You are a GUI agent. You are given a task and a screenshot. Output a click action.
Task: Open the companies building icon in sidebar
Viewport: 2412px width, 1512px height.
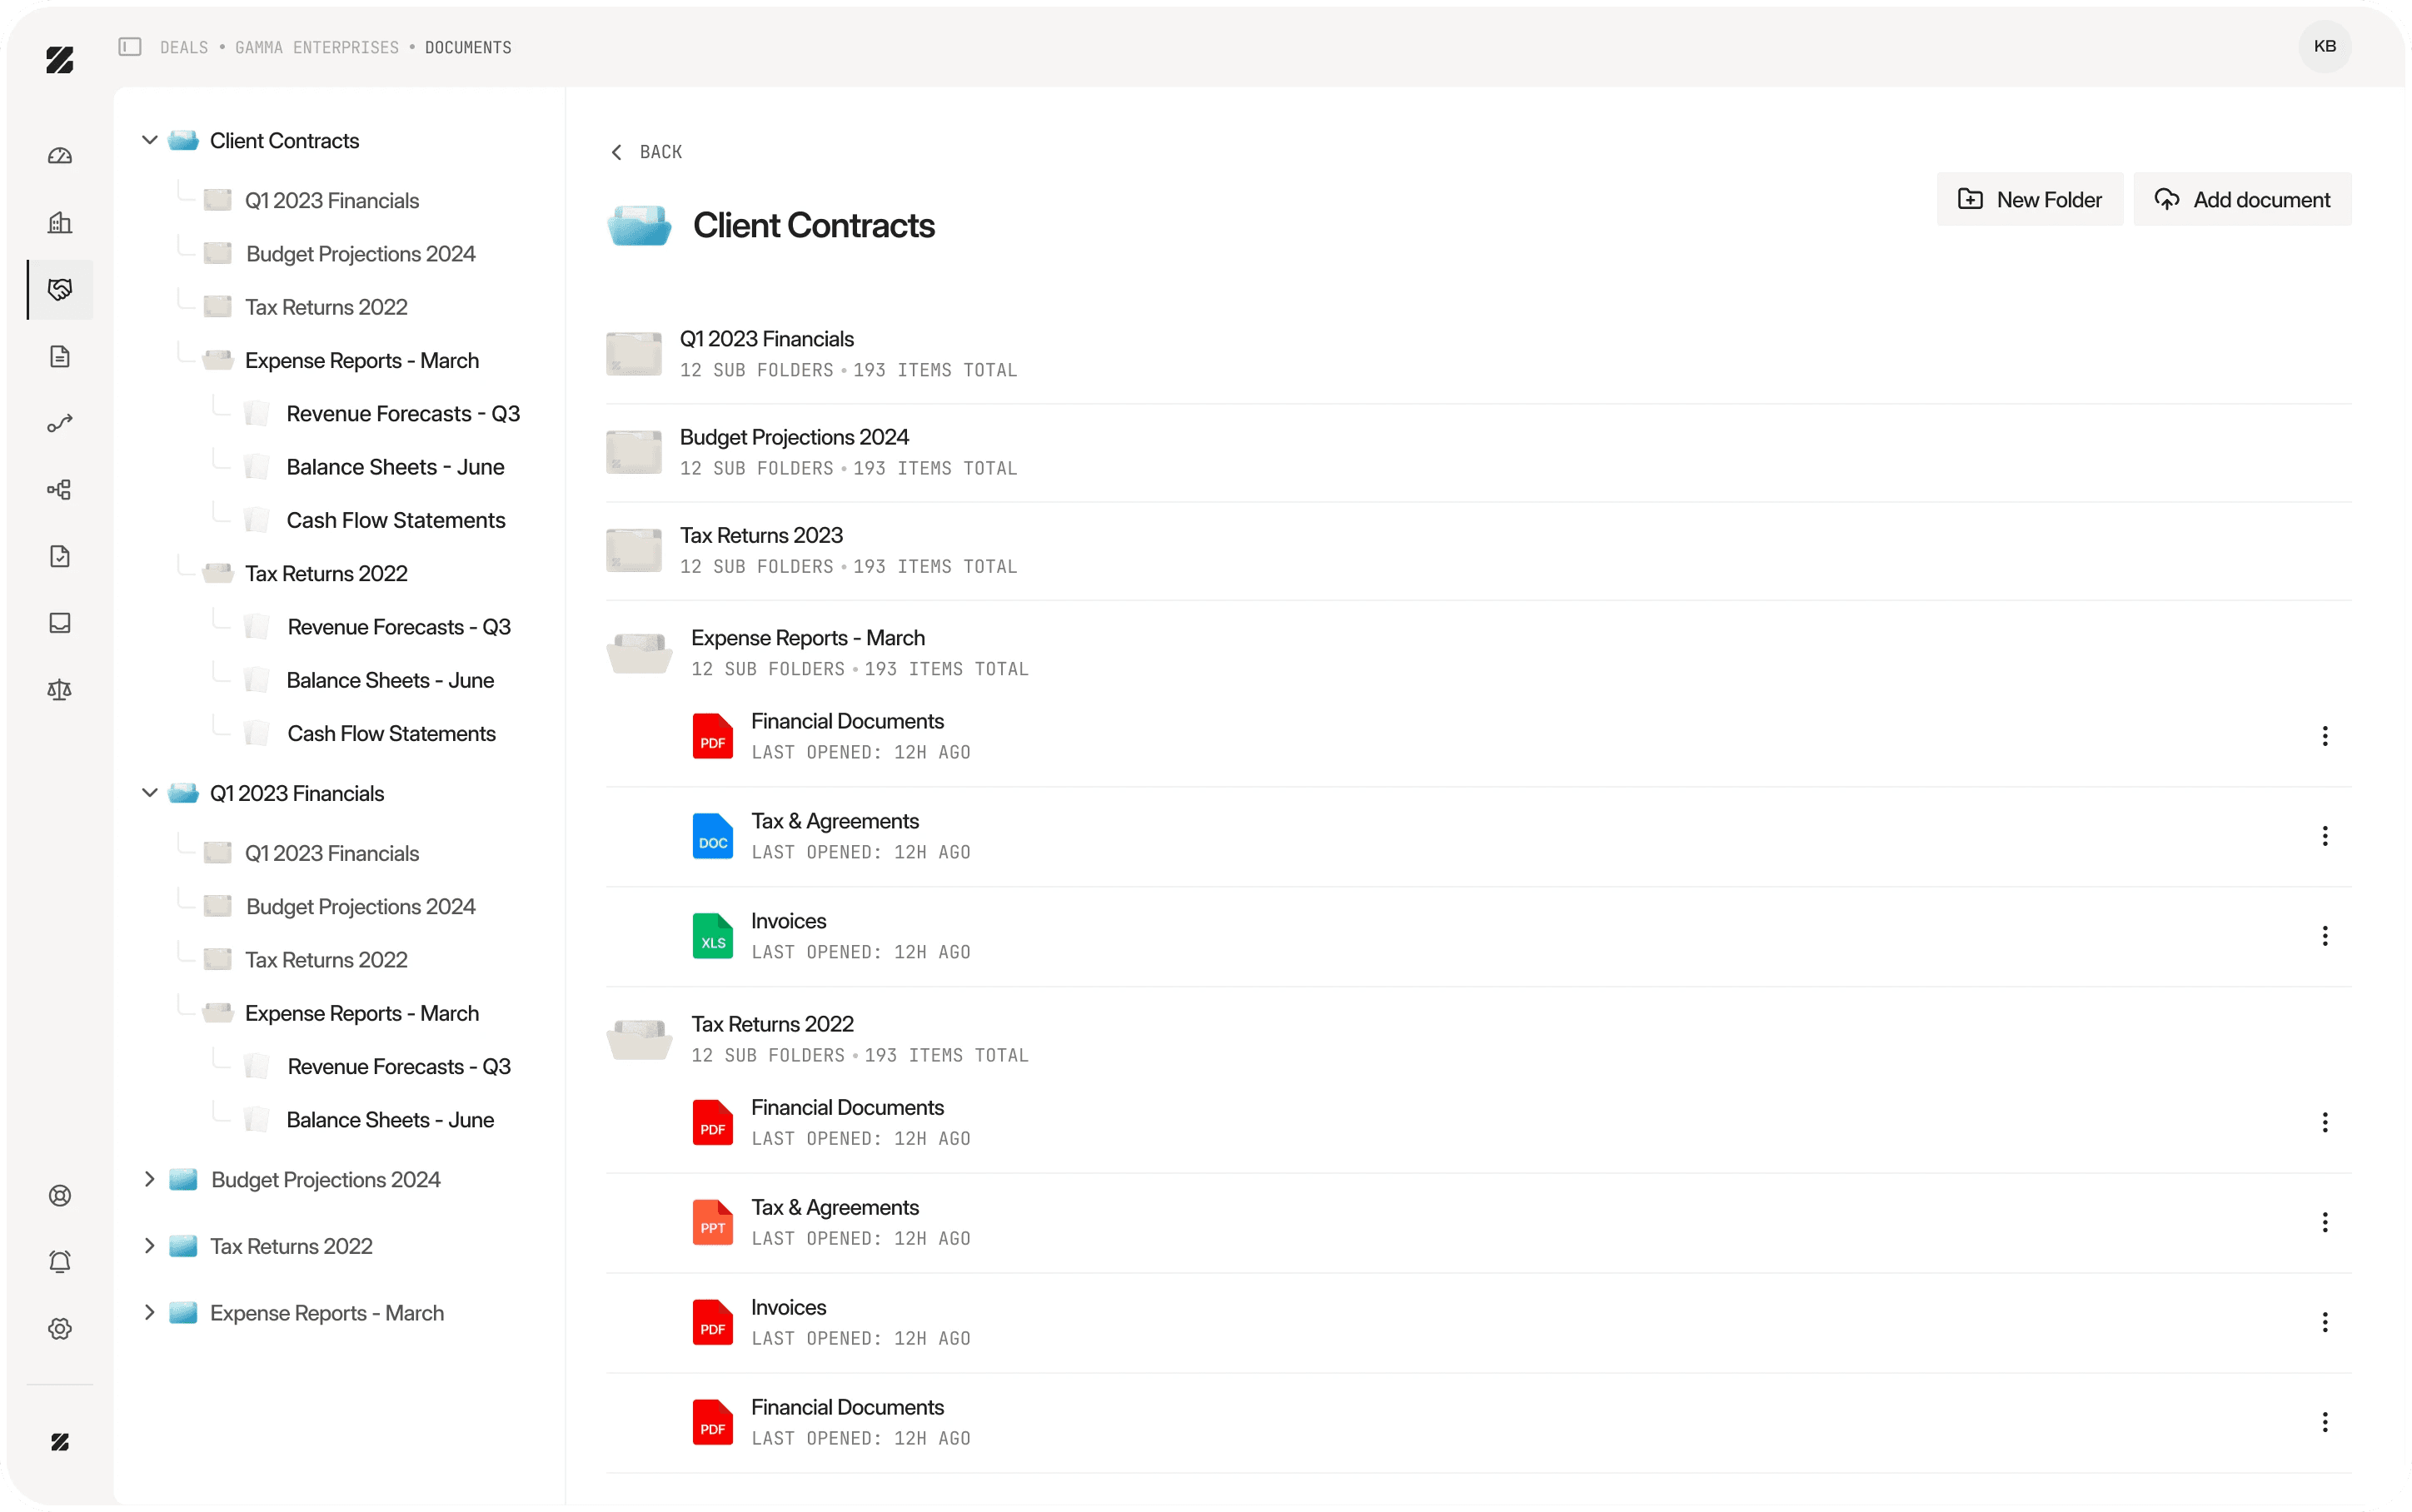point(60,222)
